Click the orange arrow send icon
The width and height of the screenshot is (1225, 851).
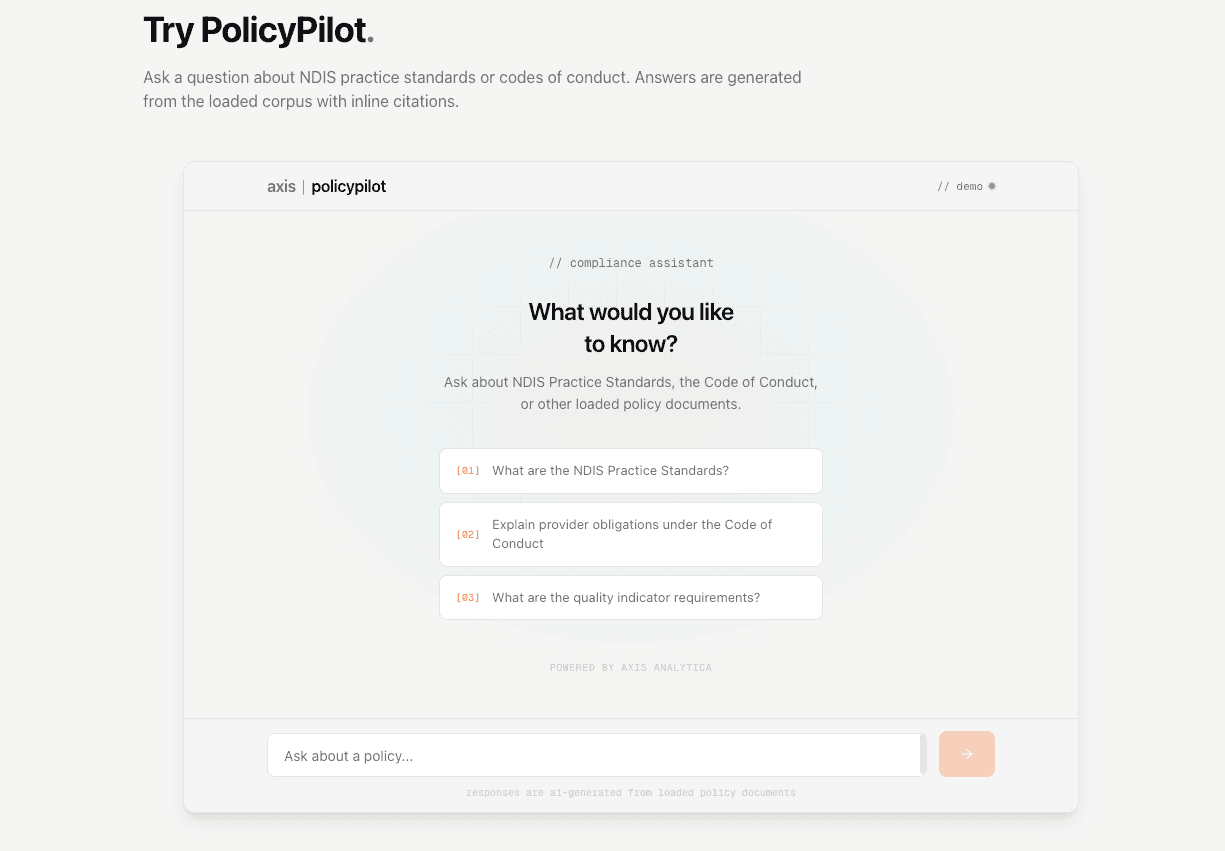(966, 754)
